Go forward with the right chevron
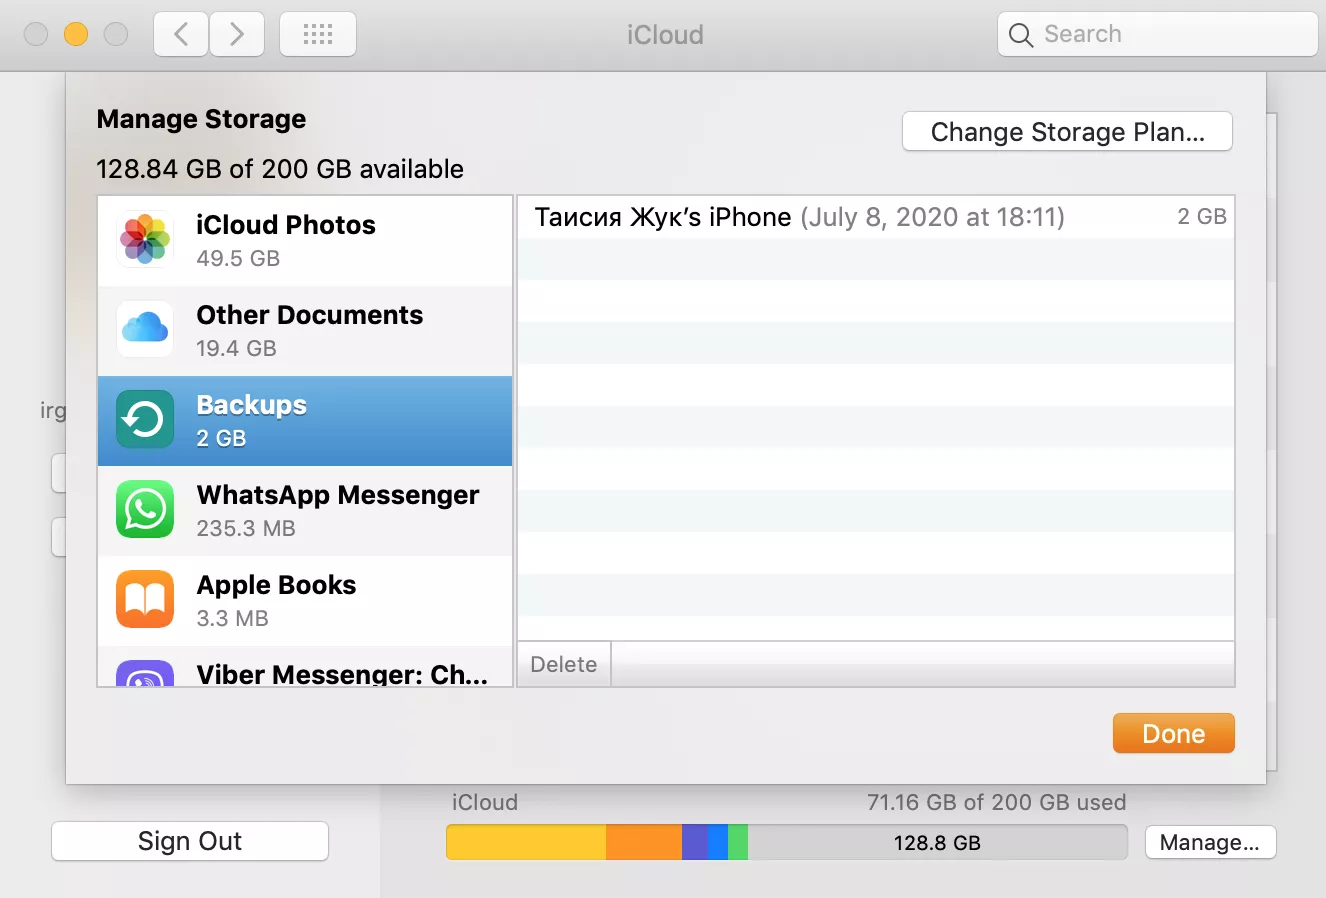The image size is (1326, 898). (x=237, y=34)
